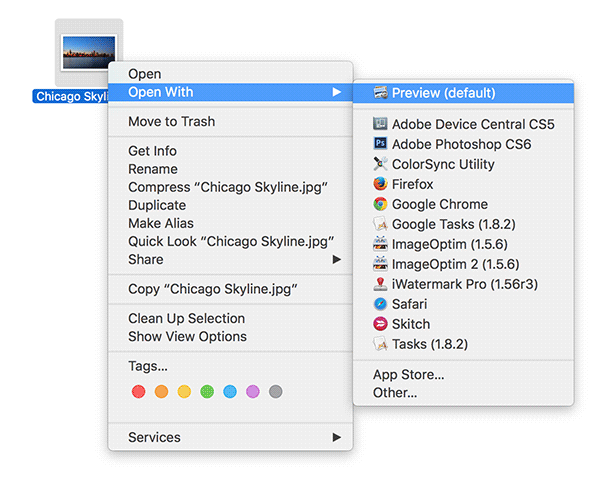Choose Clean Up Selection

click(230, 318)
